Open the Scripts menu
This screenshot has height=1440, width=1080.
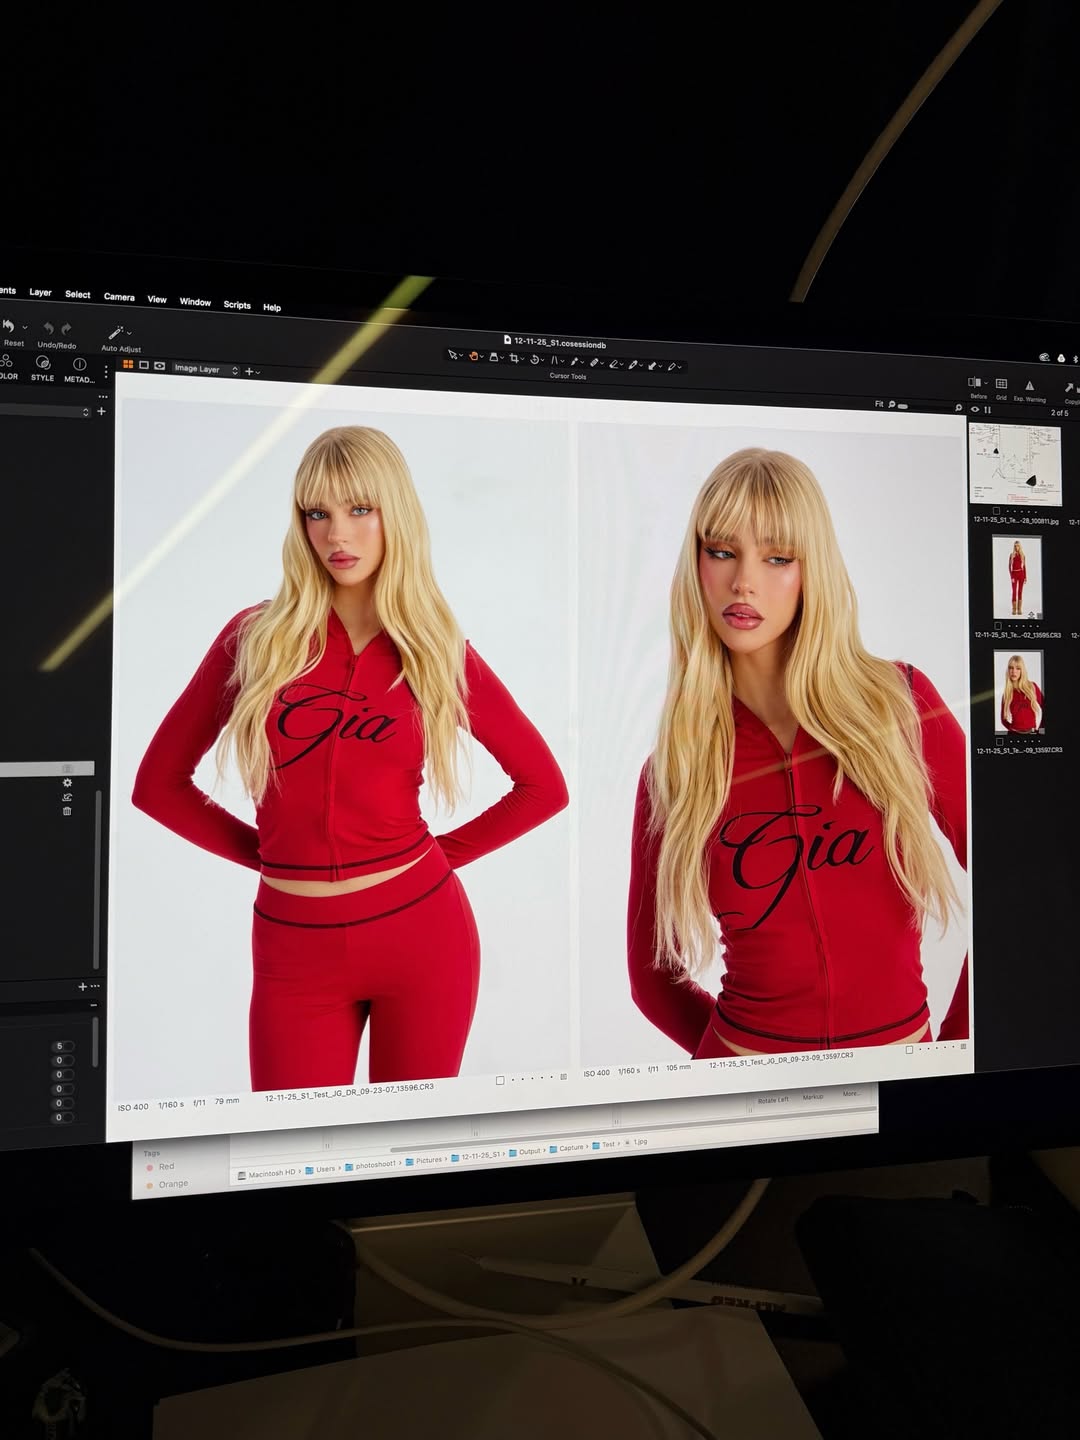coord(237,305)
